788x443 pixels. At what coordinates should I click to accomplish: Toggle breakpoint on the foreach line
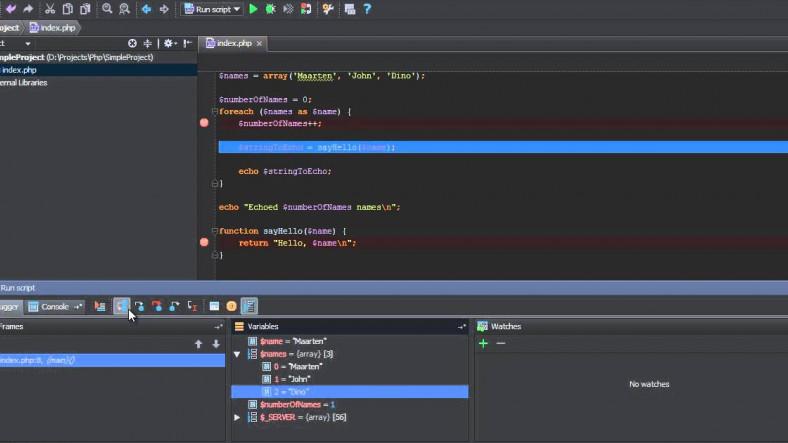[204, 123]
